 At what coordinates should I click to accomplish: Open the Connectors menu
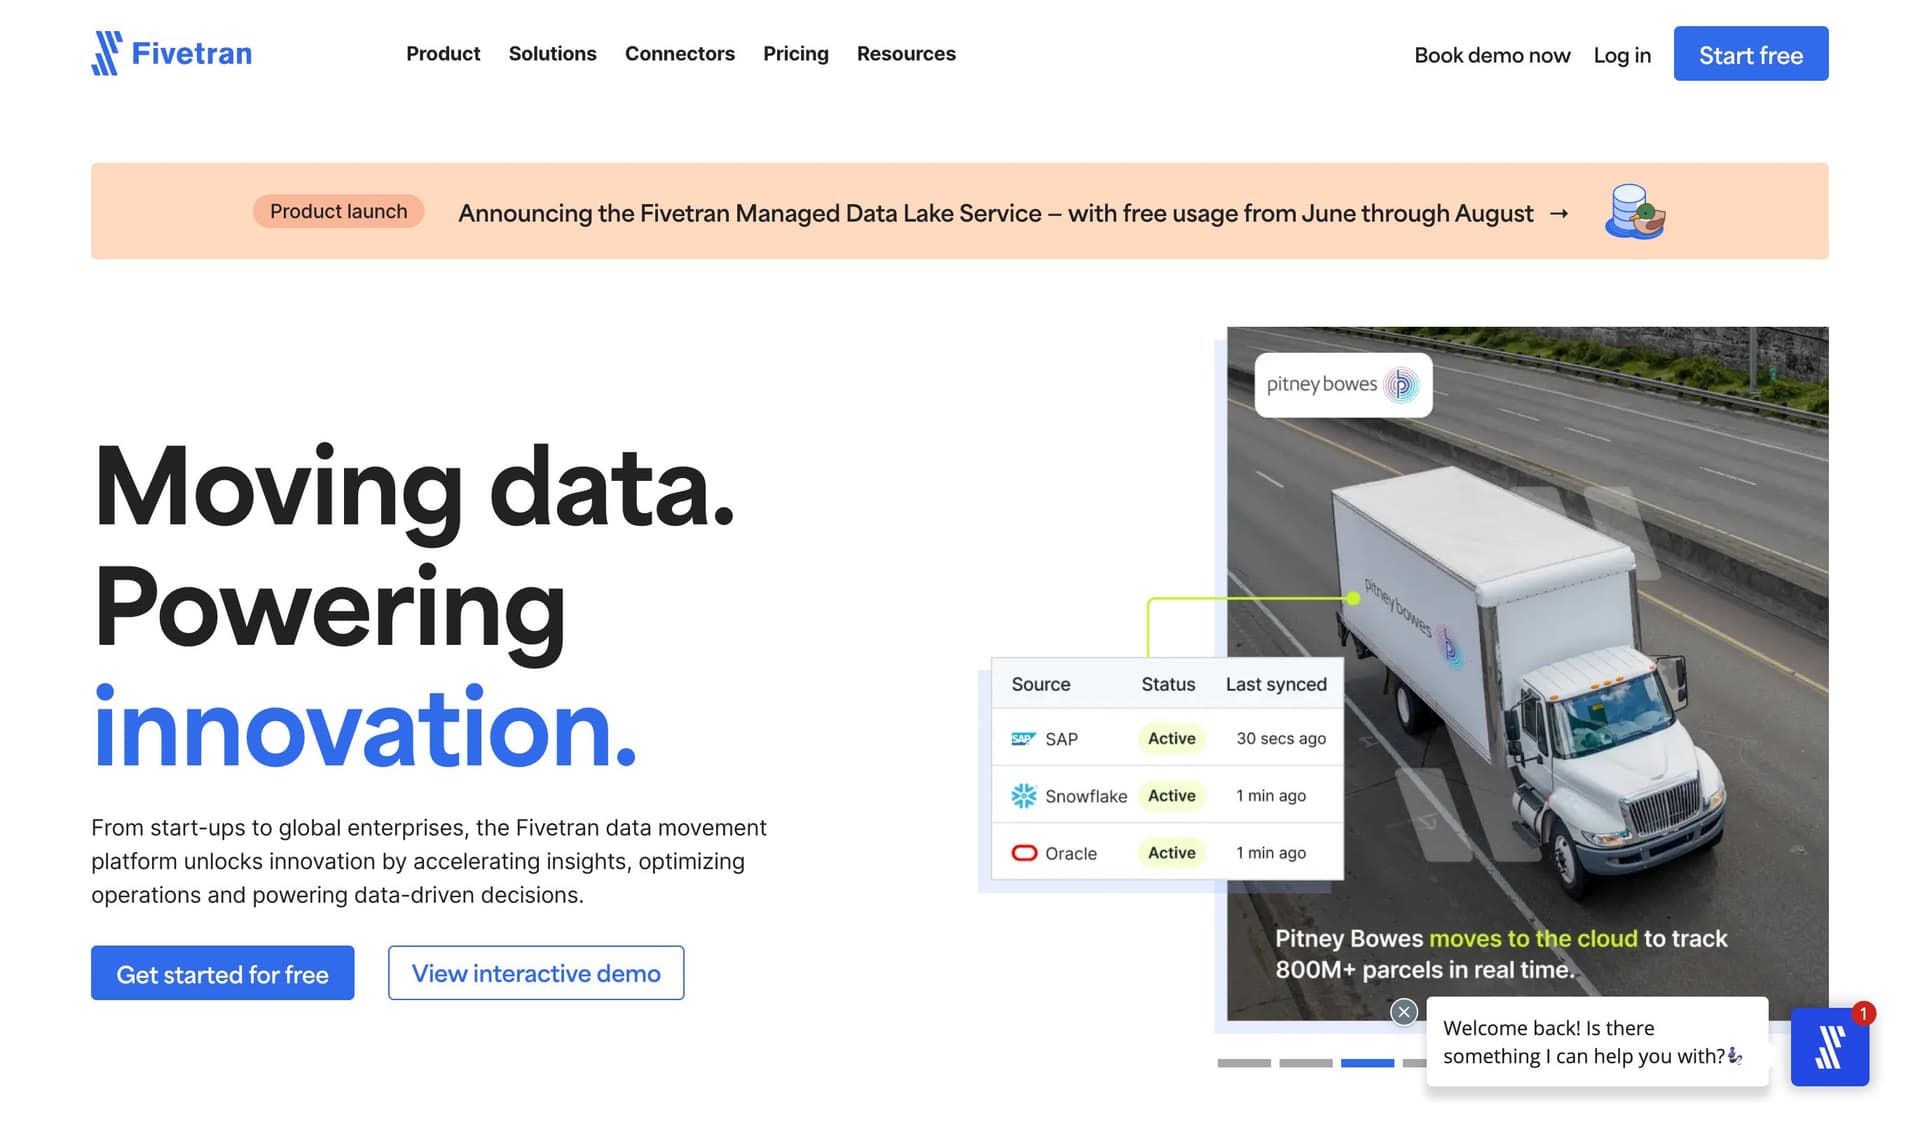(680, 54)
